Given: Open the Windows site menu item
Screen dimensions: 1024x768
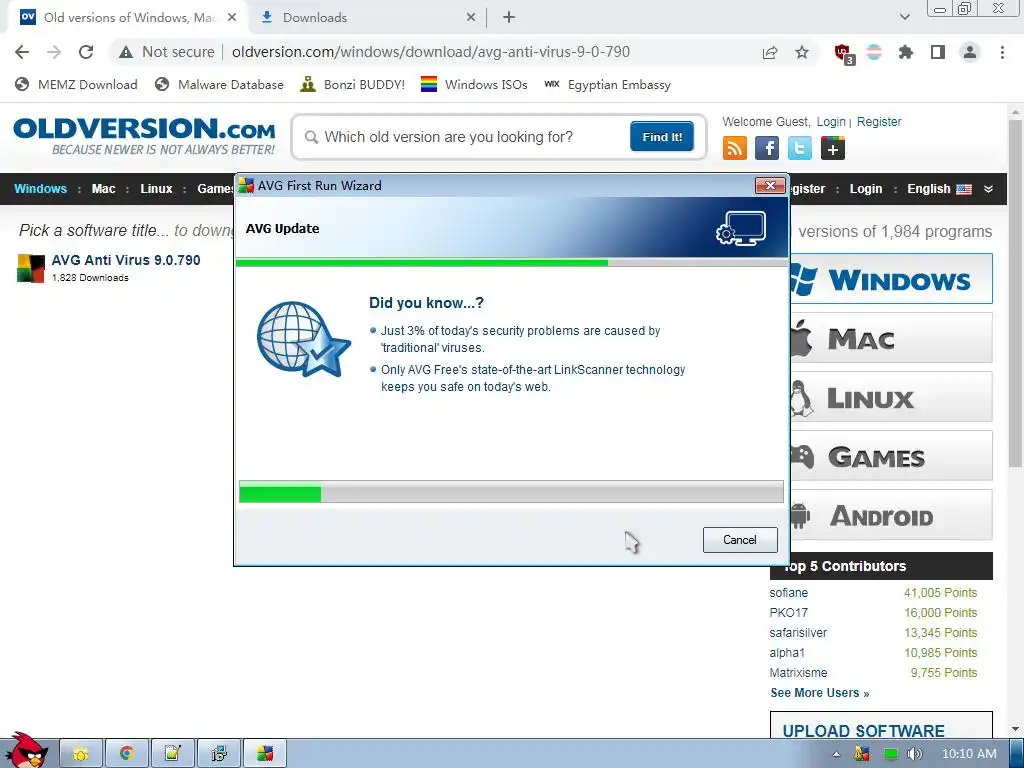Looking at the screenshot, I should pyautogui.click(x=40, y=189).
